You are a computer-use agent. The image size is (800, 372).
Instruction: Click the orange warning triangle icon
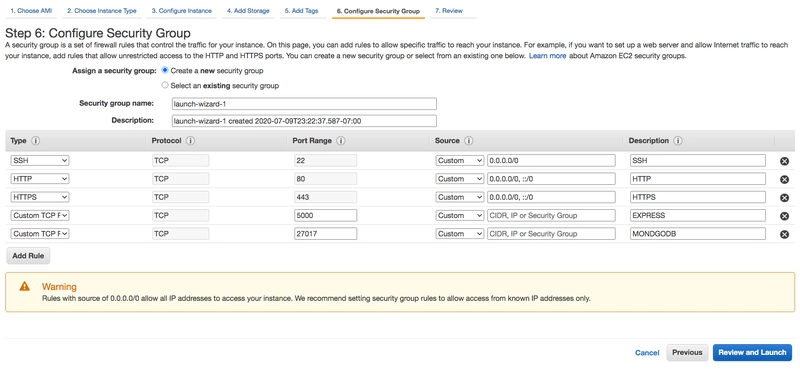(x=24, y=287)
